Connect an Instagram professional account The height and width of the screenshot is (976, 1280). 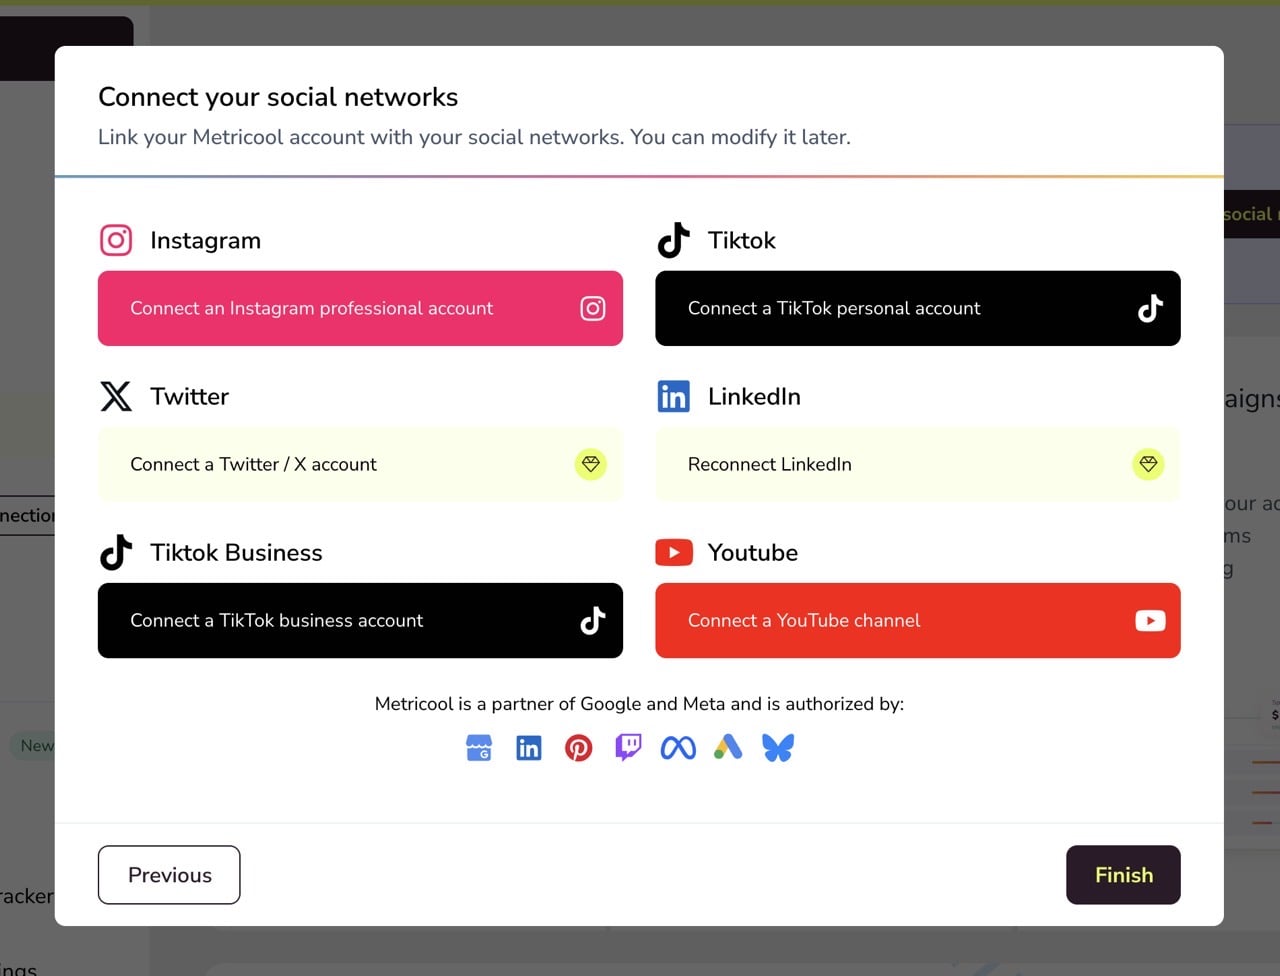click(360, 308)
